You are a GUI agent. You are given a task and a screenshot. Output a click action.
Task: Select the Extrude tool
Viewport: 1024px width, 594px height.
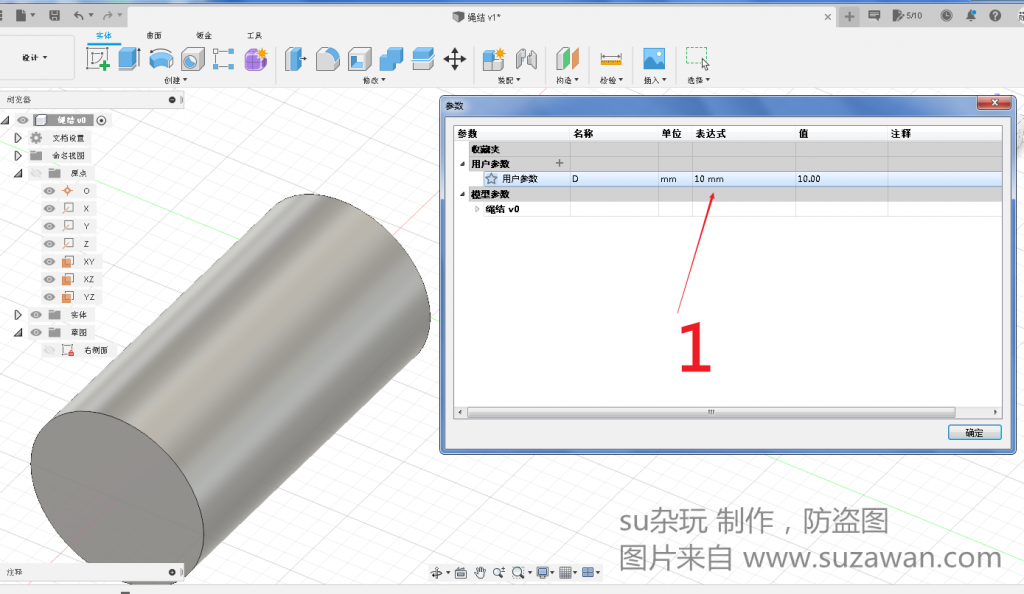click(129, 59)
